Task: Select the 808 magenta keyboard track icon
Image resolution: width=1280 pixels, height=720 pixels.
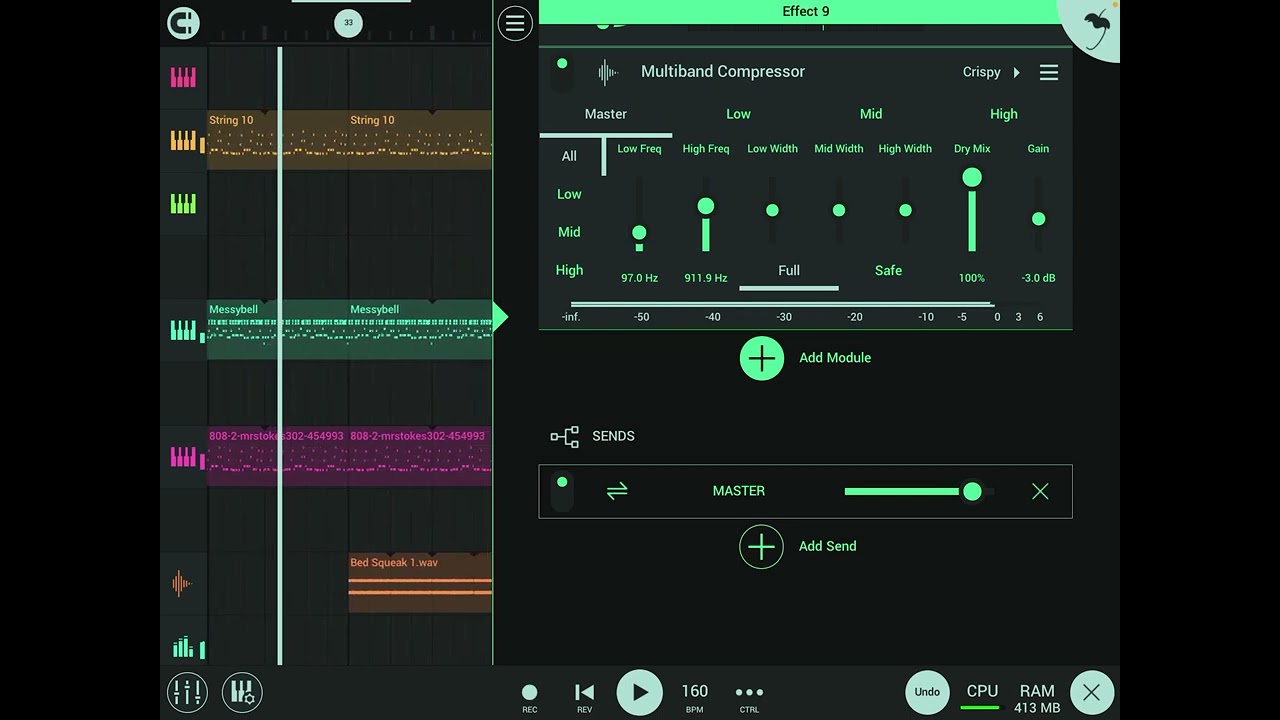Action: tap(184, 457)
